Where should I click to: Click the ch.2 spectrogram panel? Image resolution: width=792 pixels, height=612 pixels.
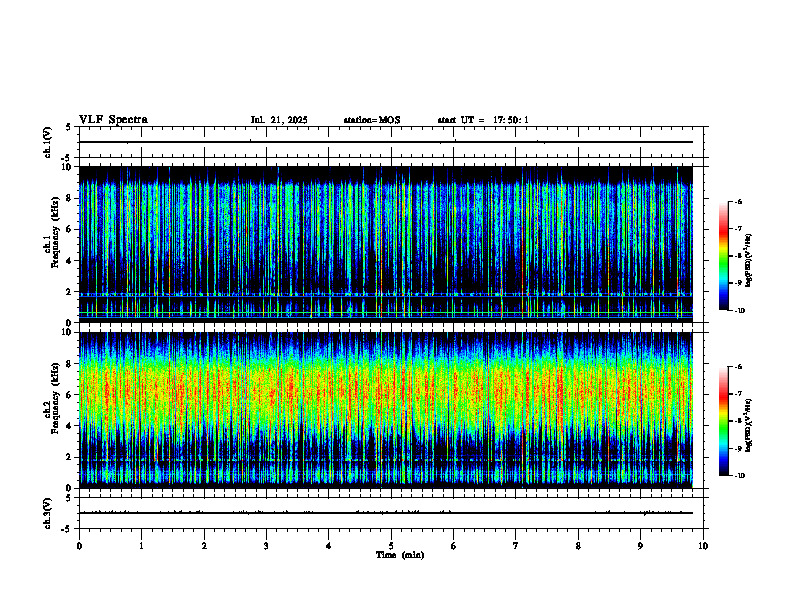[x=386, y=410]
